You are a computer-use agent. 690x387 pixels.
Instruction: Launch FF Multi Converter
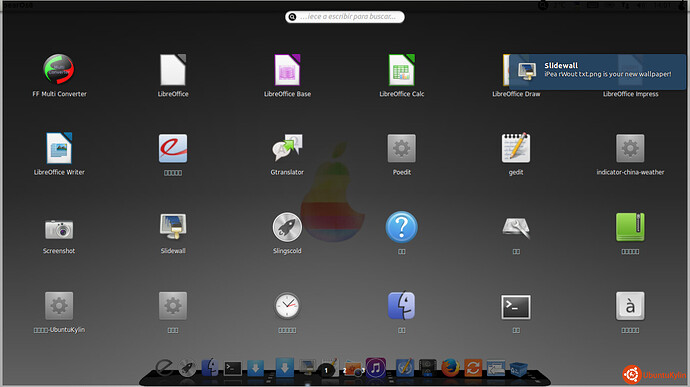tap(59, 70)
